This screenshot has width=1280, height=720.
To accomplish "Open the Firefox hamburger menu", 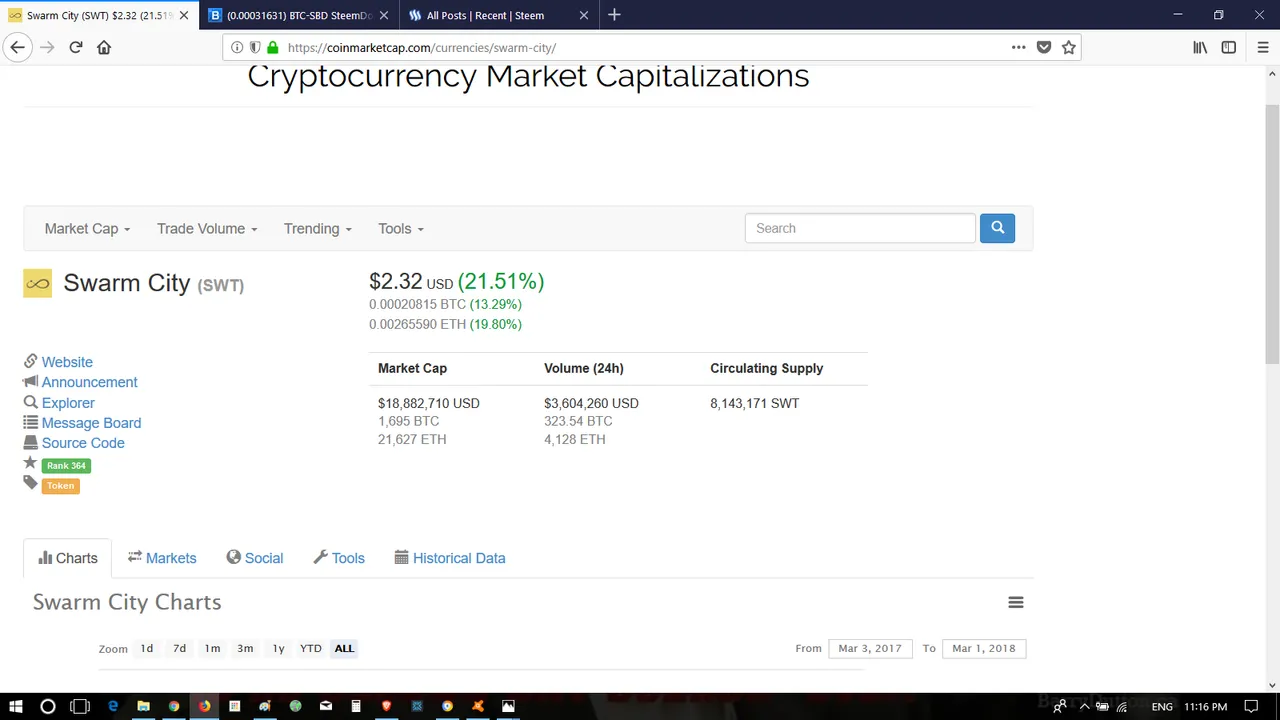I will coord(1263,47).
